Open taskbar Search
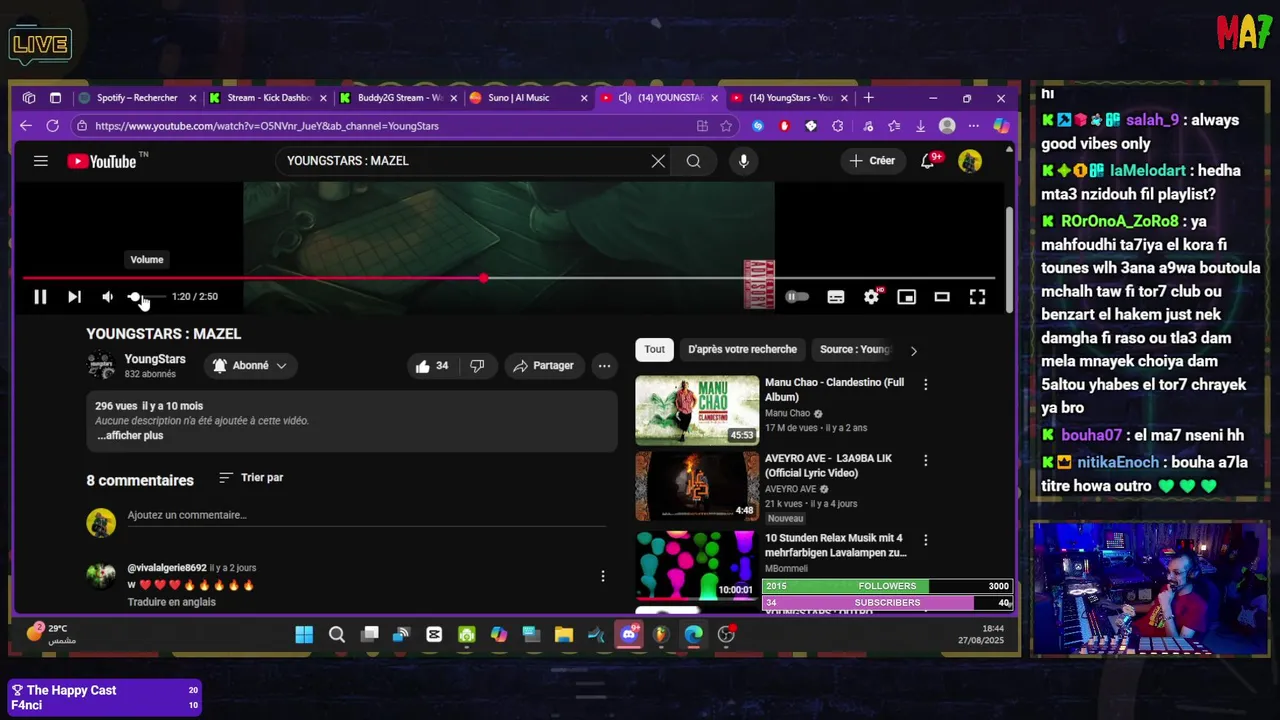The height and width of the screenshot is (720, 1280). coord(337,634)
